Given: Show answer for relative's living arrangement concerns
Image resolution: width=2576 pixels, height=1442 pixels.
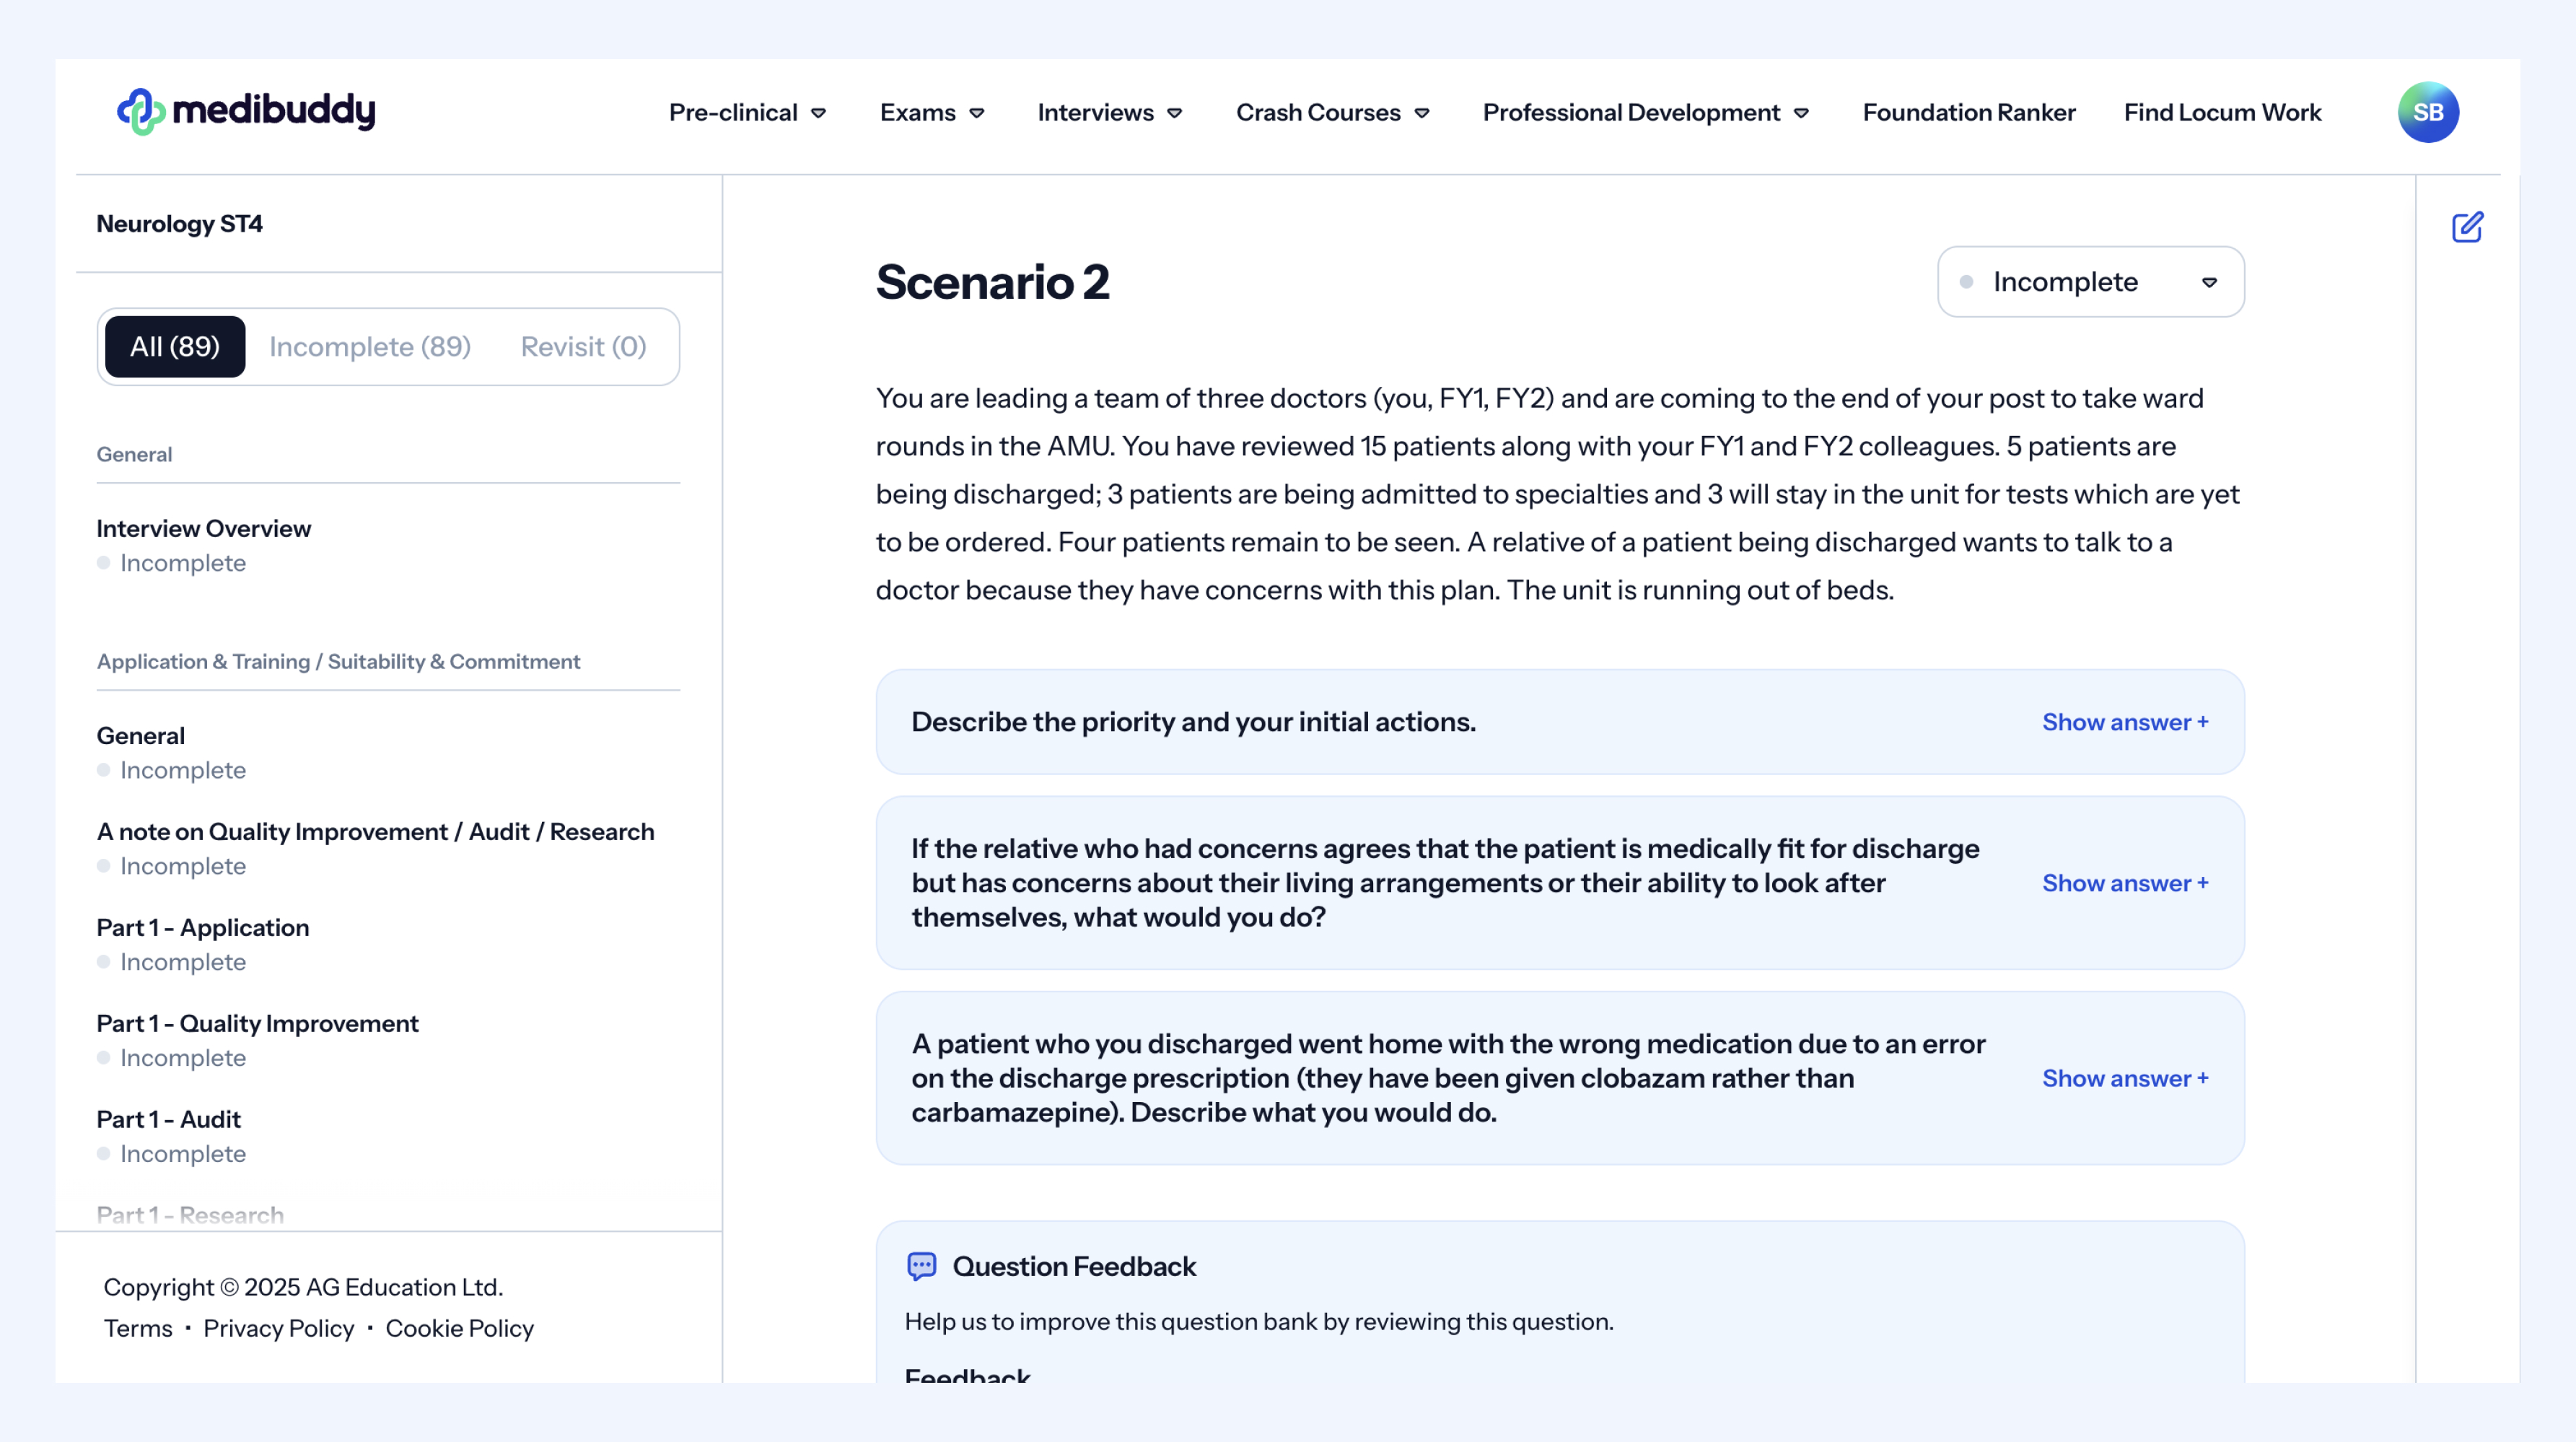Looking at the screenshot, I should pos(2124,883).
